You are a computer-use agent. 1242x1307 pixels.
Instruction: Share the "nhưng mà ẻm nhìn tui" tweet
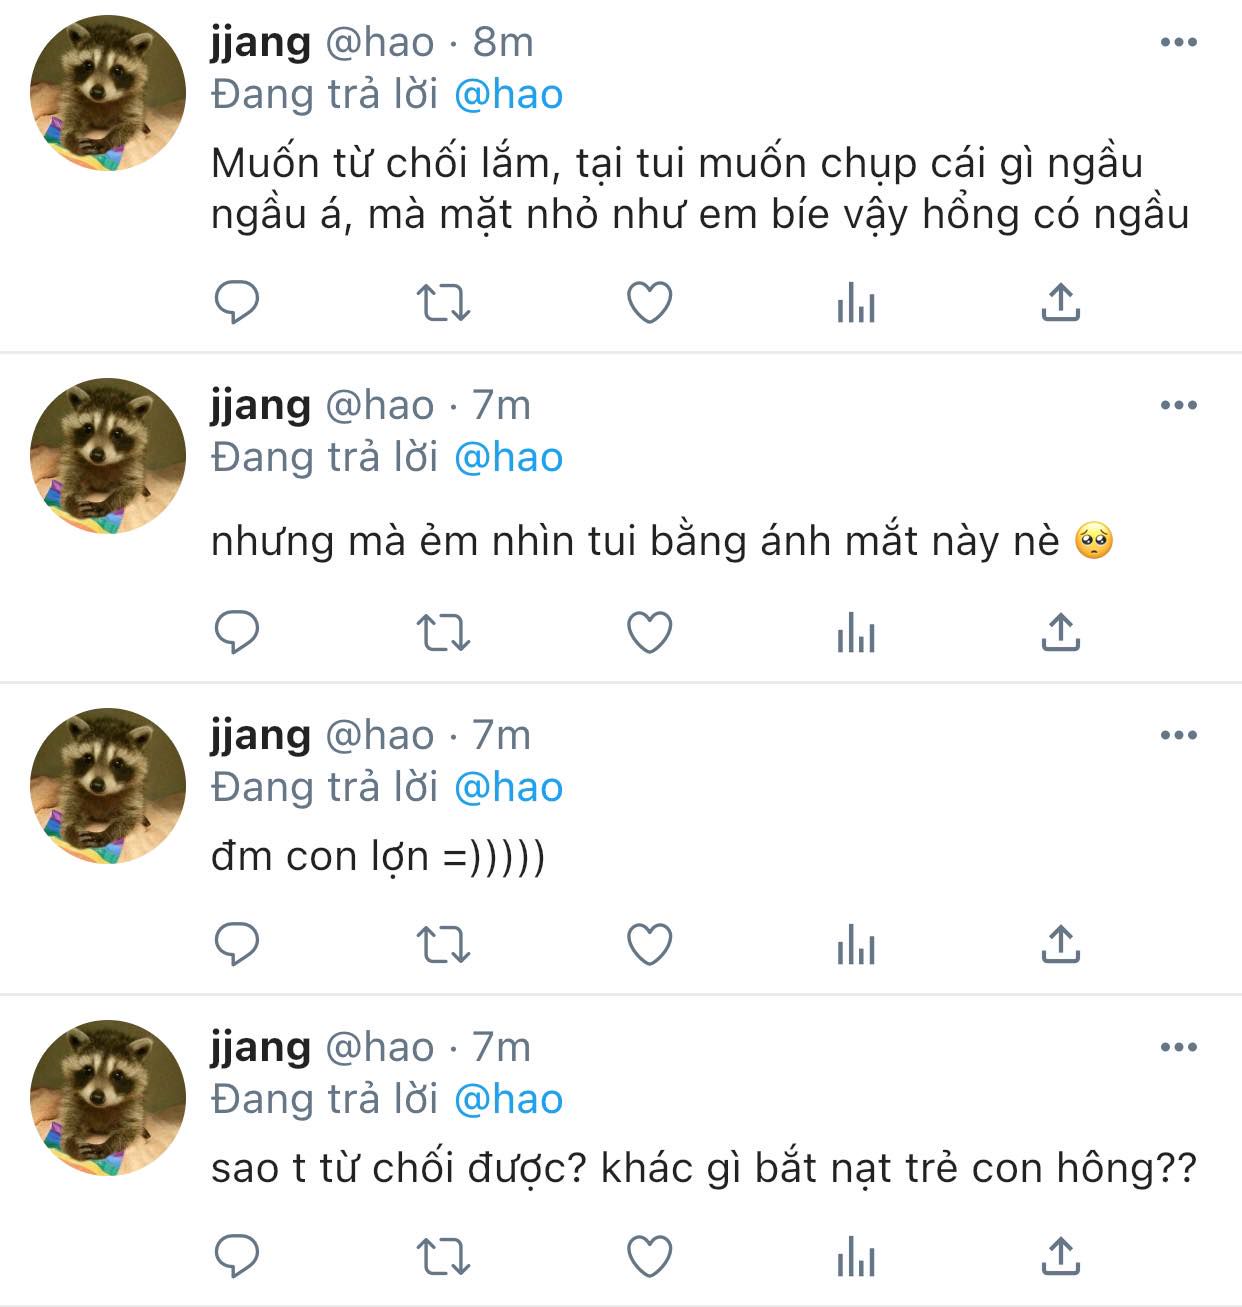pyautogui.click(x=1061, y=631)
